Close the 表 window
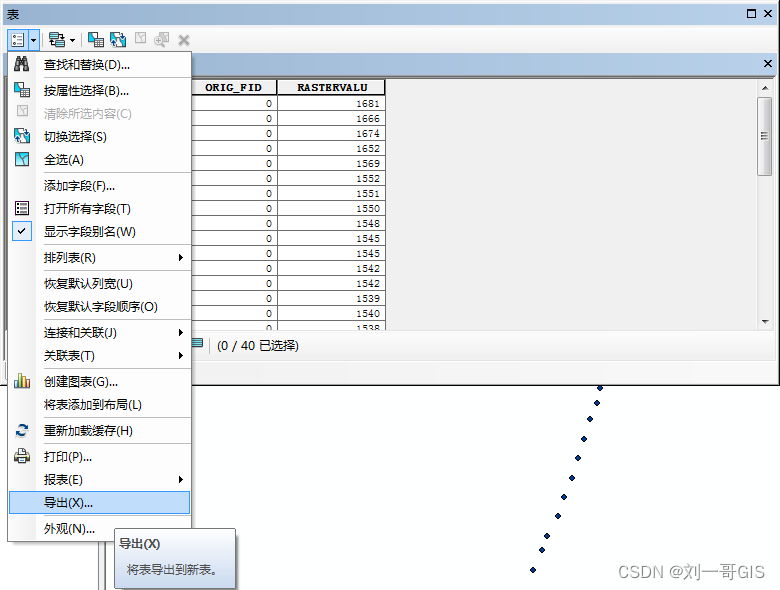The height and width of the screenshot is (590, 780). [x=768, y=14]
